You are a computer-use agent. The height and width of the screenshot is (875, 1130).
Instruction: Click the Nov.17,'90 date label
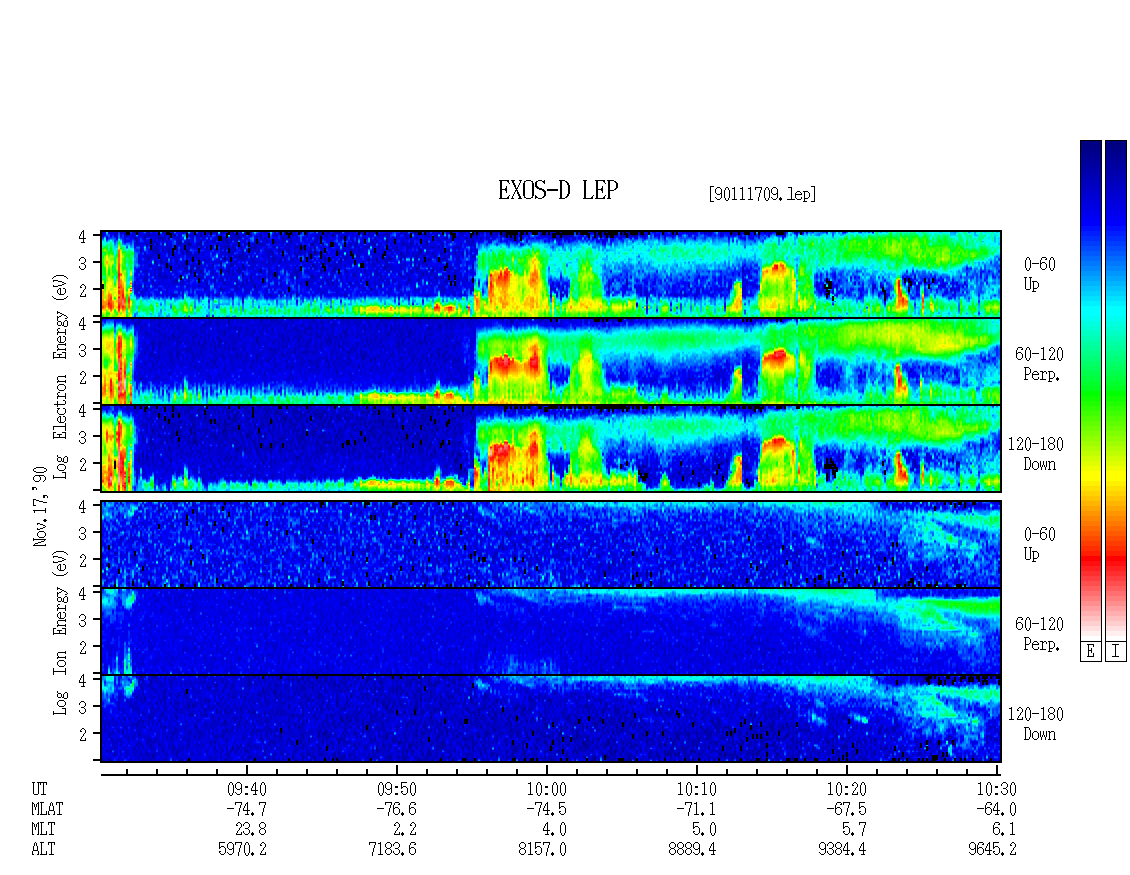click(40, 506)
